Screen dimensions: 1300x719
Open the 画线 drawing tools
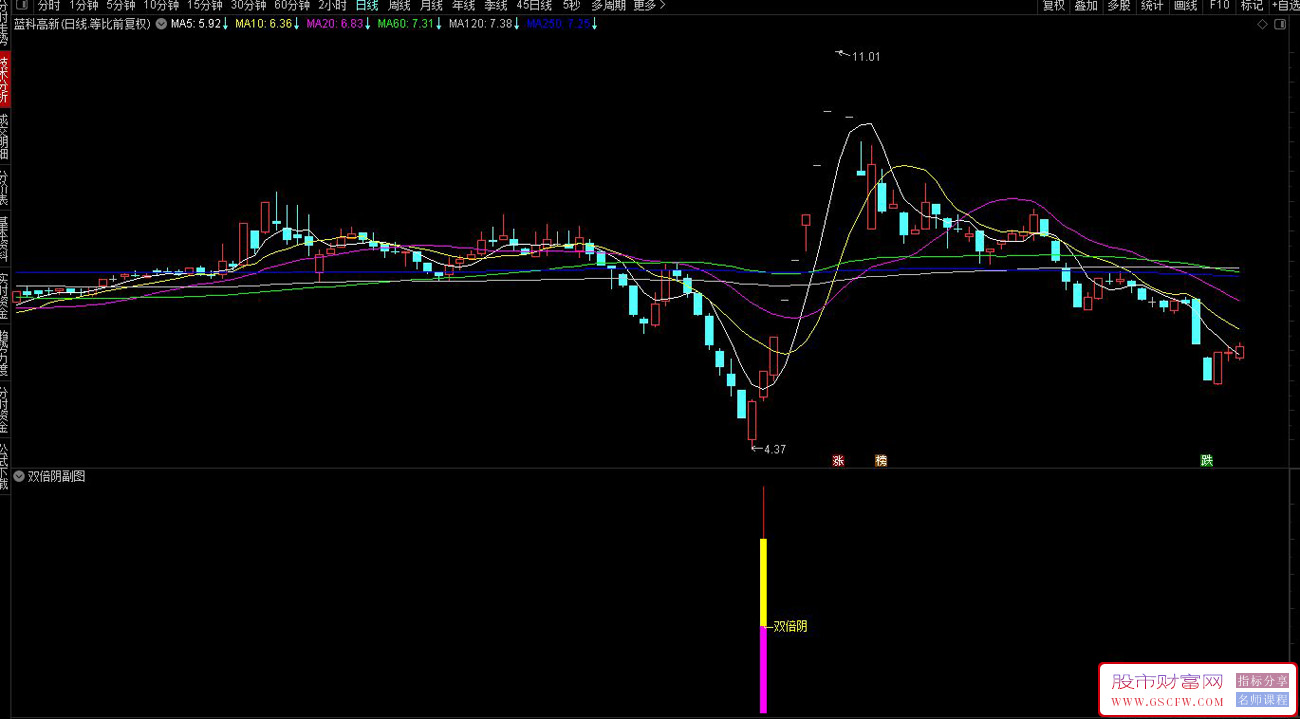(1185, 5)
